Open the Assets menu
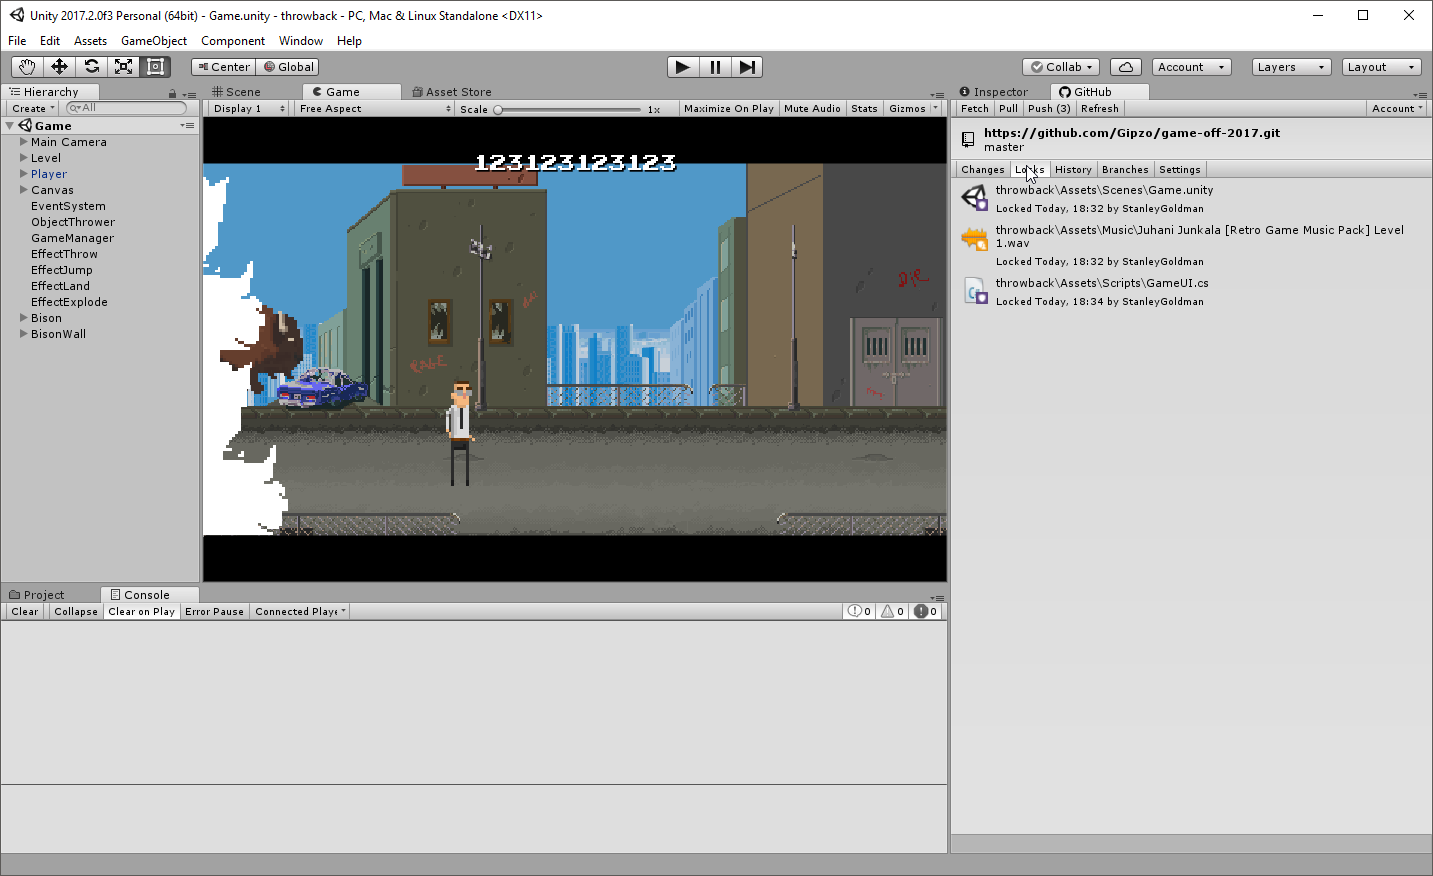The image size is (1433, 876). click(x=90, y=41)
